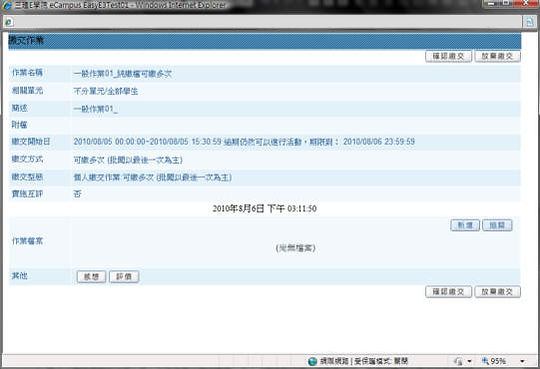Click the magnifier zoom 95% icon in status bar
The width and height of the screenshot is (540, 369).
pyautogui.click(x=485, y=361)
